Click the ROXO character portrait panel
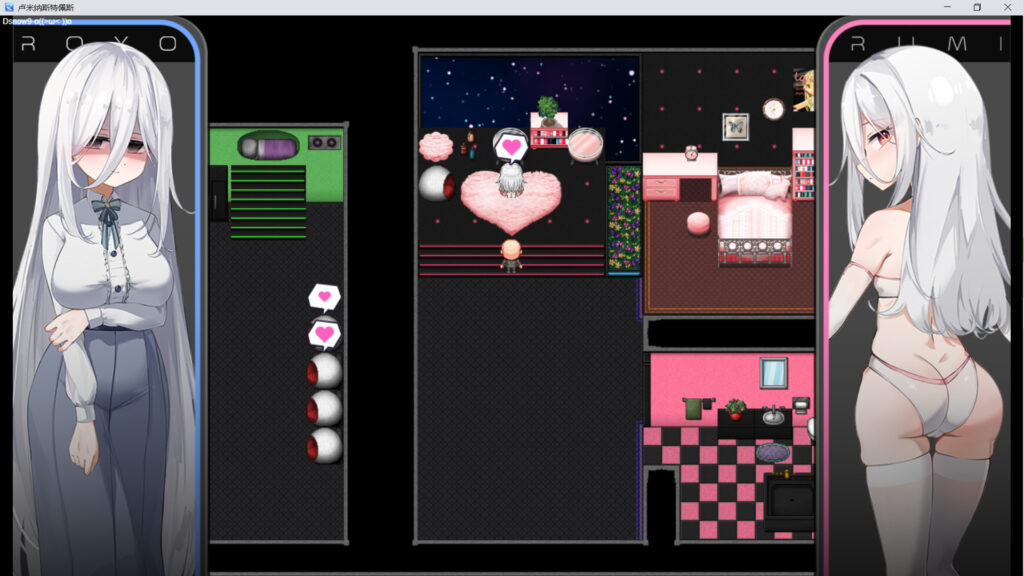 tap(104, 297)
